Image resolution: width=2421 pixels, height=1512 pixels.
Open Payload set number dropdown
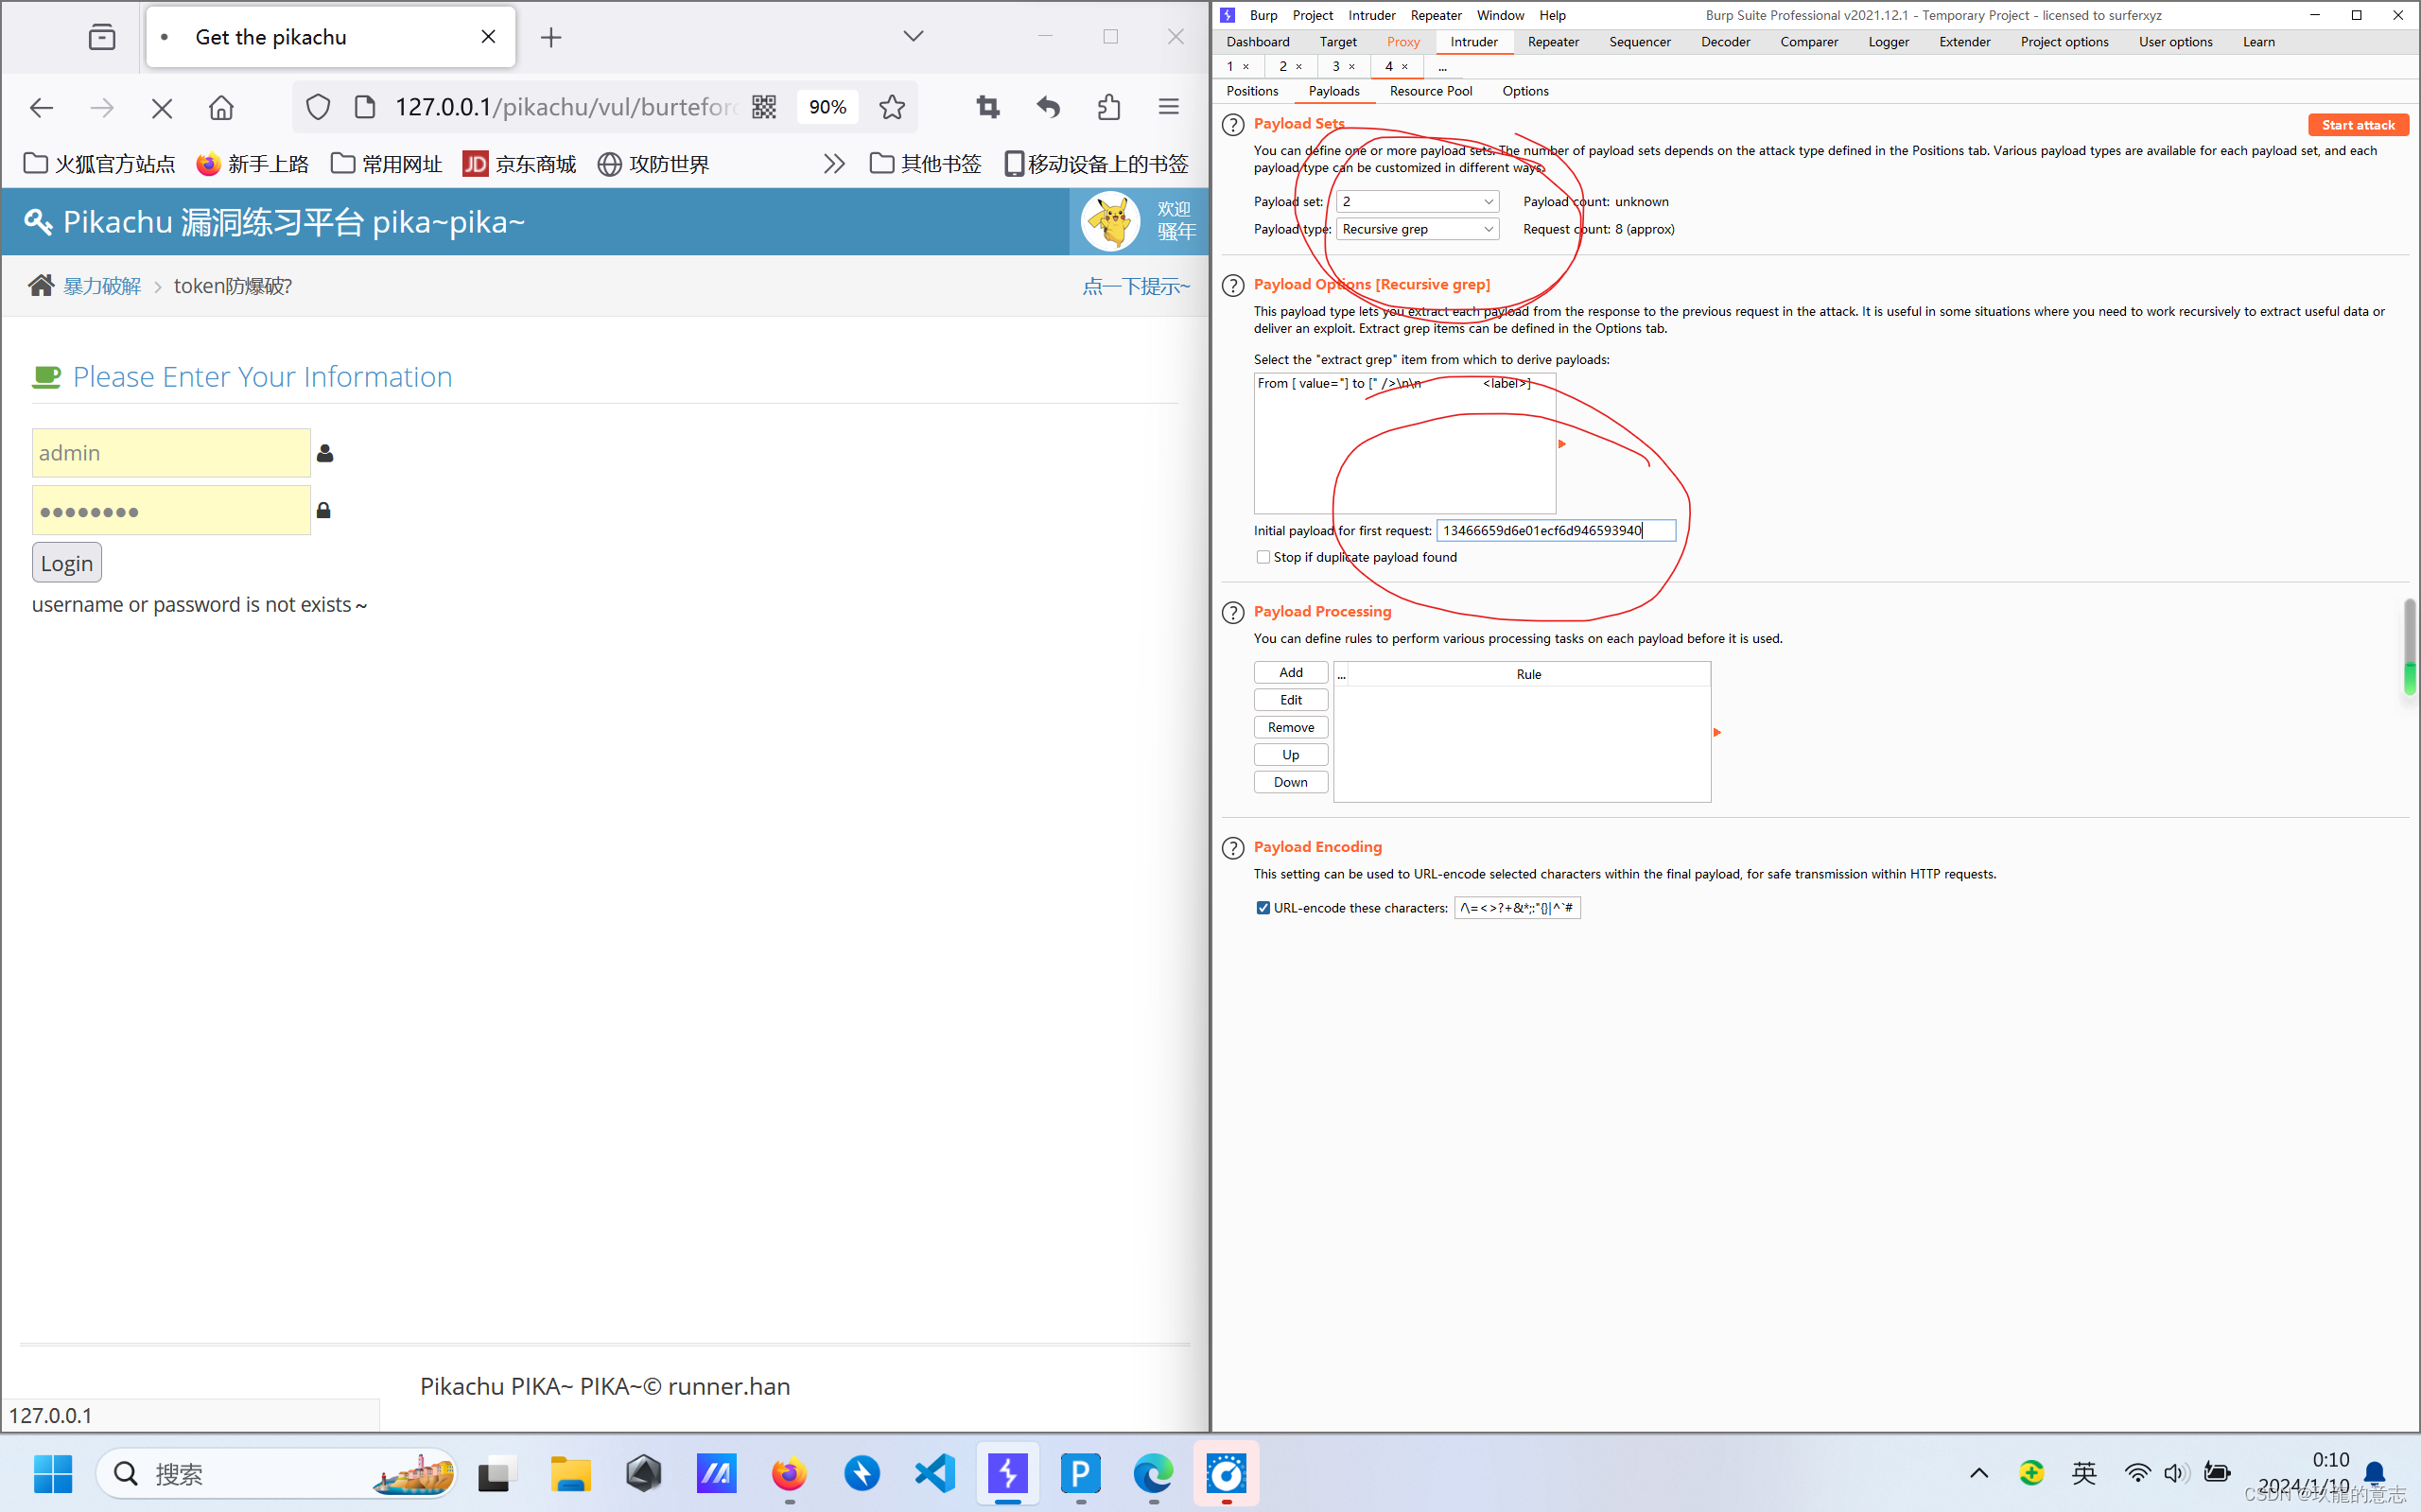click(x=1416, y=200)
